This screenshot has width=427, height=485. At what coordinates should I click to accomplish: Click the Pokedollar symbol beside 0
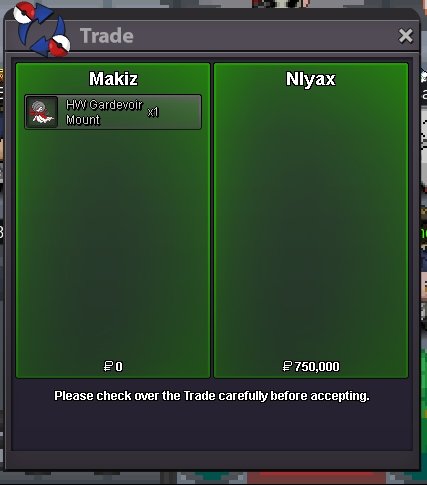[108, 366]
